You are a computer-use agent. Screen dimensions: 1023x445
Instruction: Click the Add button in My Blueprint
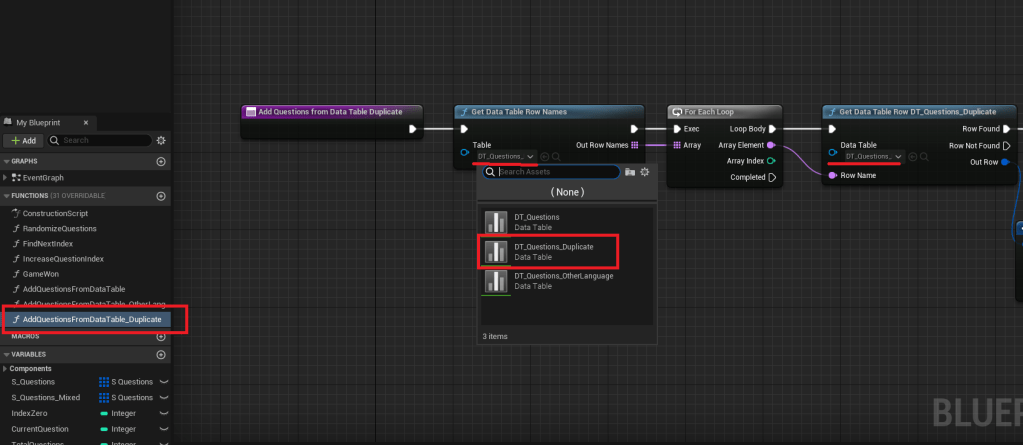tap(23, 141)
